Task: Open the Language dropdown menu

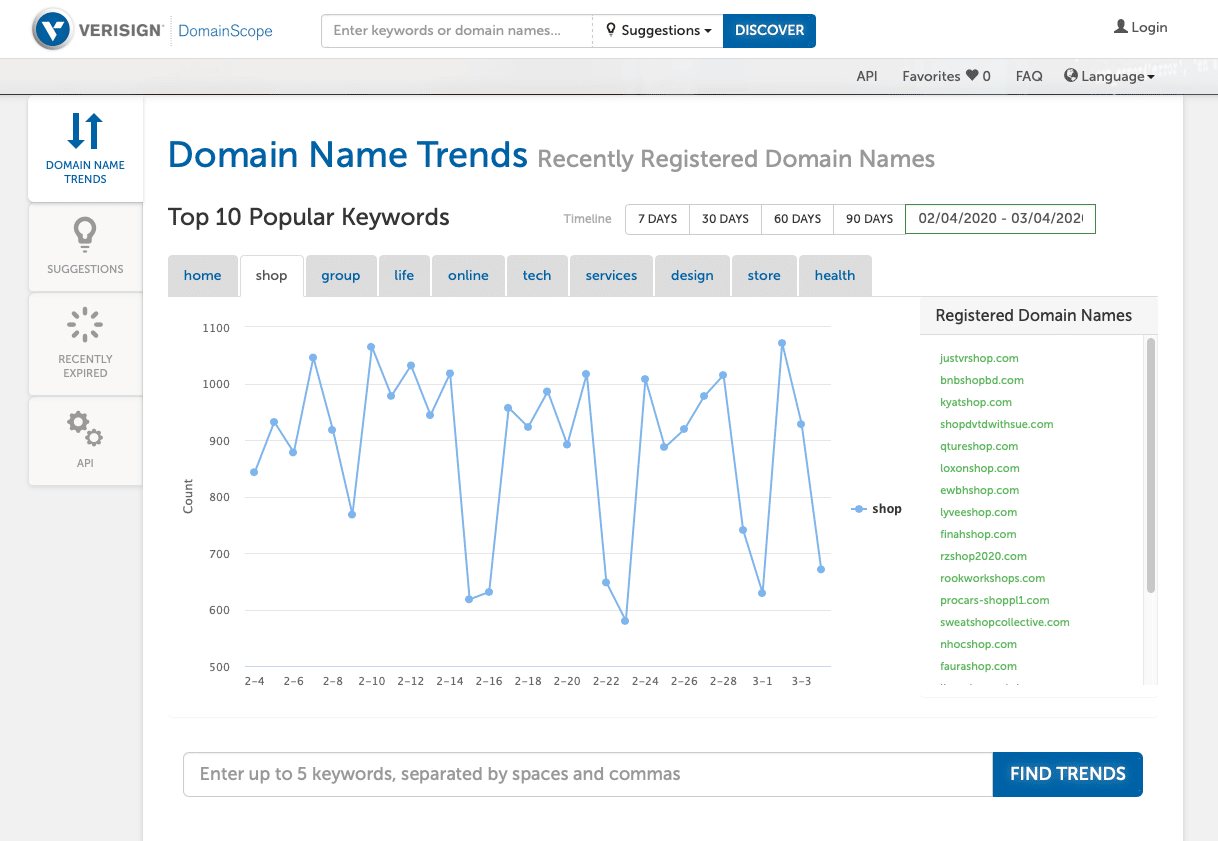Action: (1109, 76)
